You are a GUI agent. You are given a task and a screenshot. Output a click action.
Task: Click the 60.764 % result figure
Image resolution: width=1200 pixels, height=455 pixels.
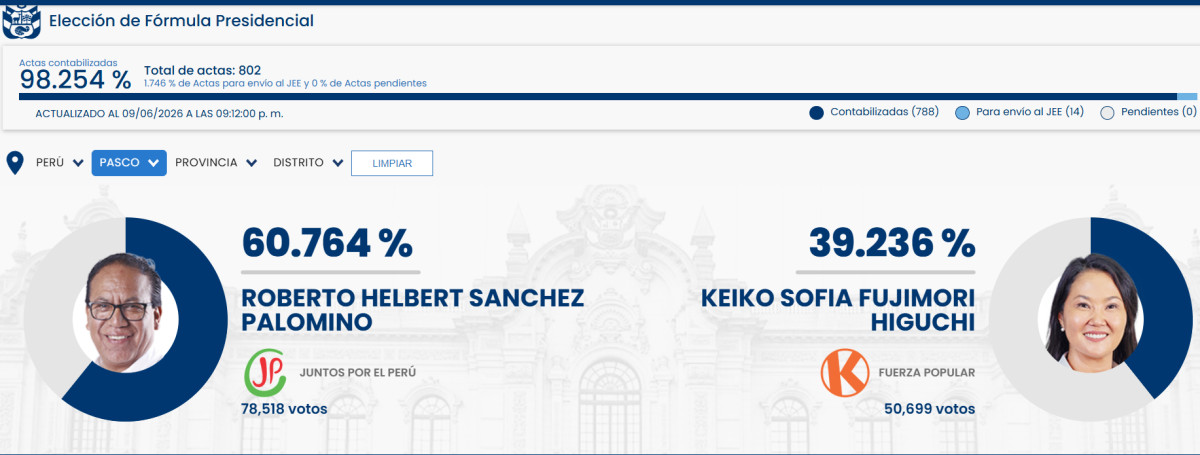pyautogui.click(x=327, y=242)
